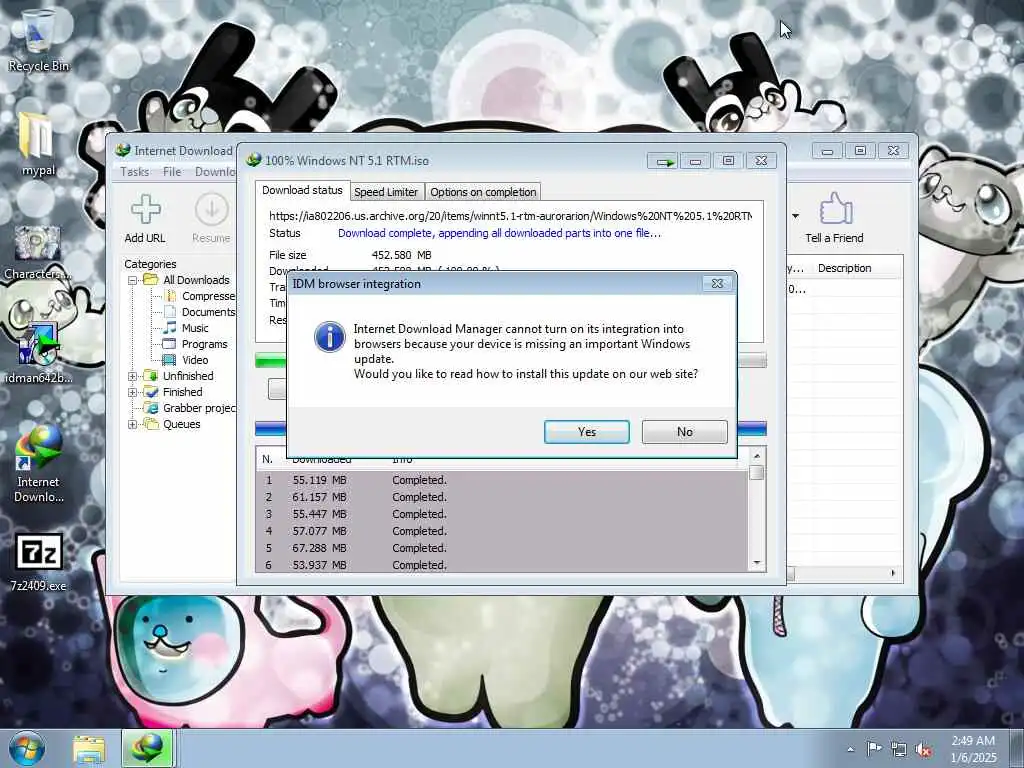Image resolution: width=1024 pixels, height=768 pixels.
Task: Click the green arrow button in download window title bar
Action: (663, 161)
